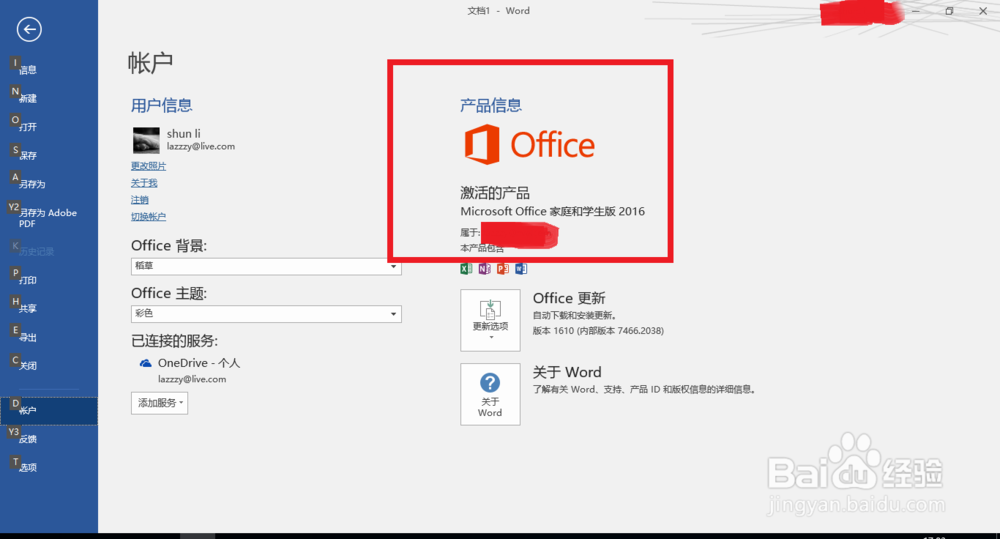The height and width of the screenshot is (539, 1000).
Task: Select 新建 in the sidebar
Action: pyautogui.click(x=27, y=98)
